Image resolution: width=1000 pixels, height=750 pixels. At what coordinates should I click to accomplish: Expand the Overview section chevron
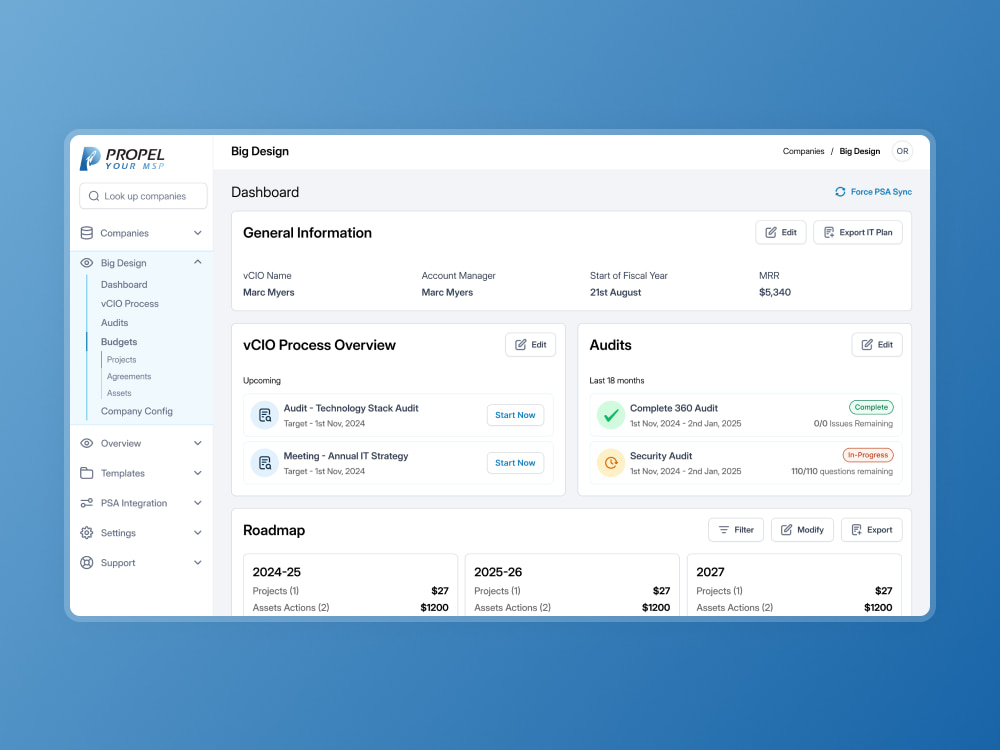pyautogui.click(x=198, y=443)
